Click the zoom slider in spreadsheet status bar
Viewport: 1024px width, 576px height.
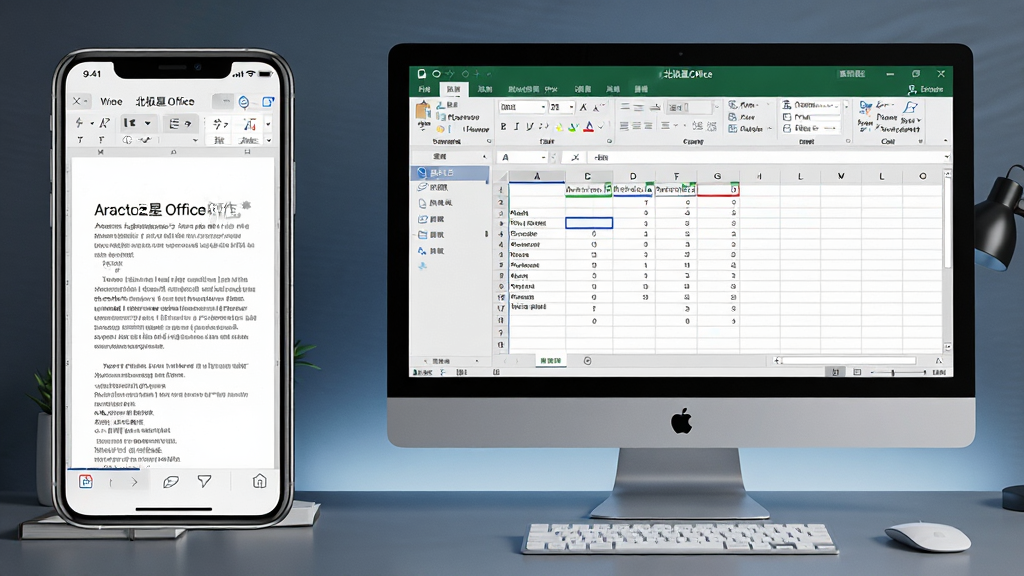click(x=893, y=372)
